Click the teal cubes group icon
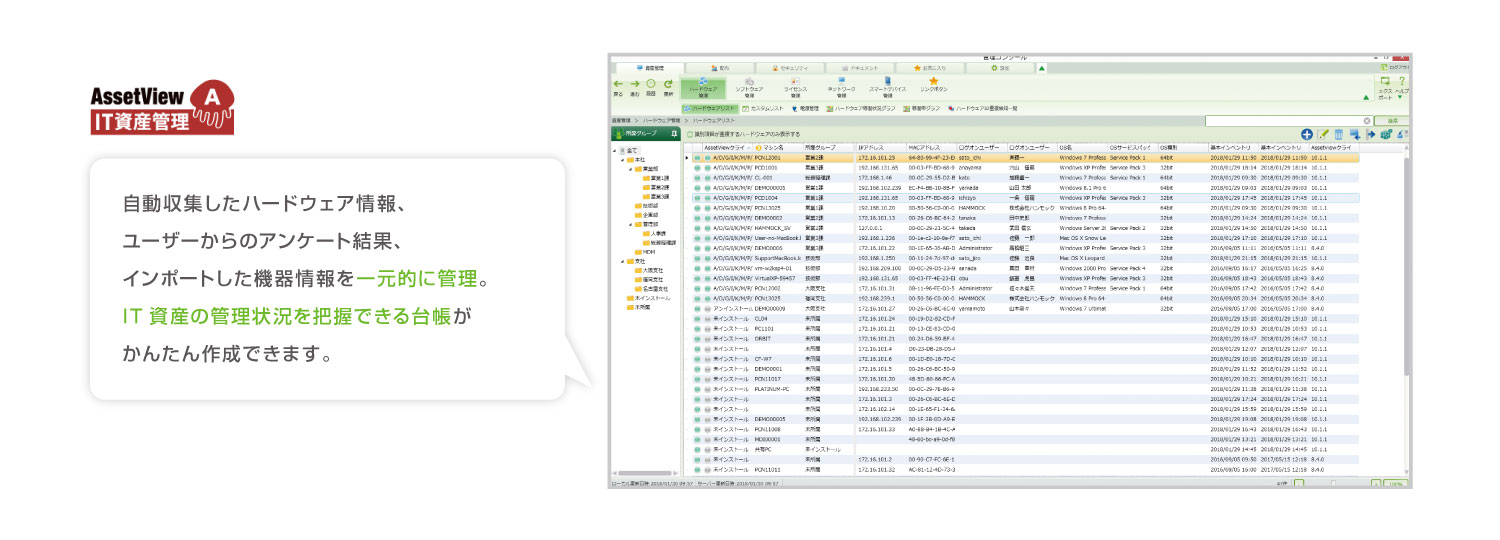The width and height of the screenshot is (1500, 540). point(1386,133)
